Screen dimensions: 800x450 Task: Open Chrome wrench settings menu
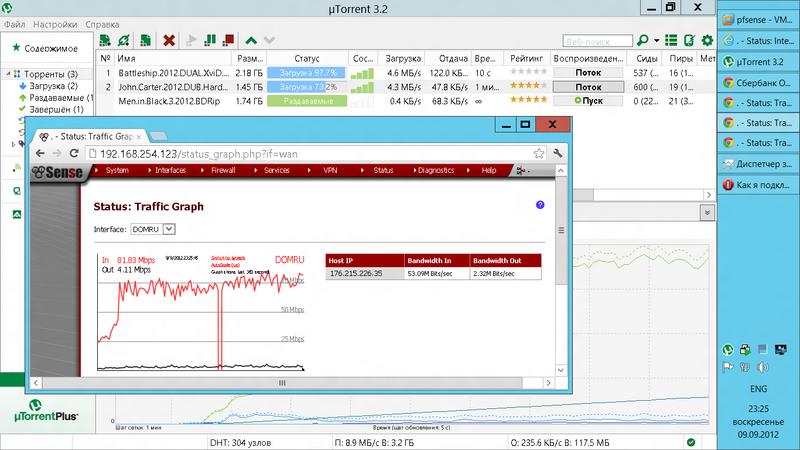pos(558,153)
